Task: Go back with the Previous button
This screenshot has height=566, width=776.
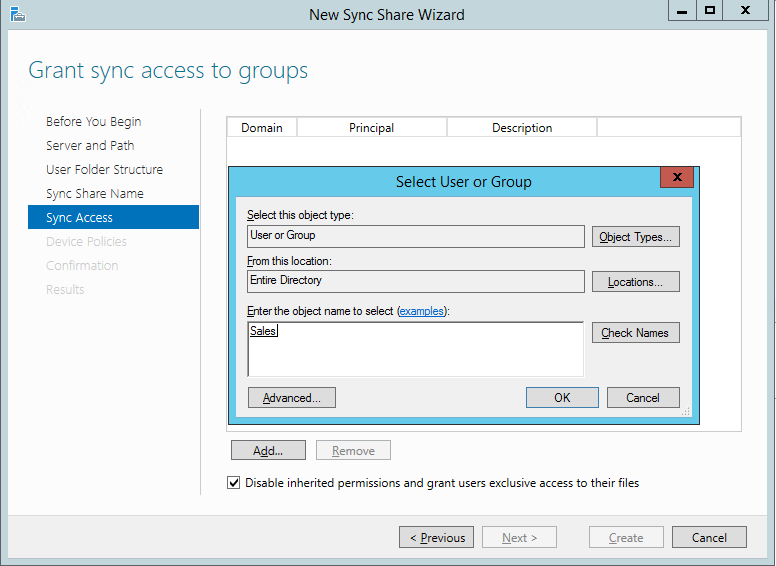Action: [436, 538]
